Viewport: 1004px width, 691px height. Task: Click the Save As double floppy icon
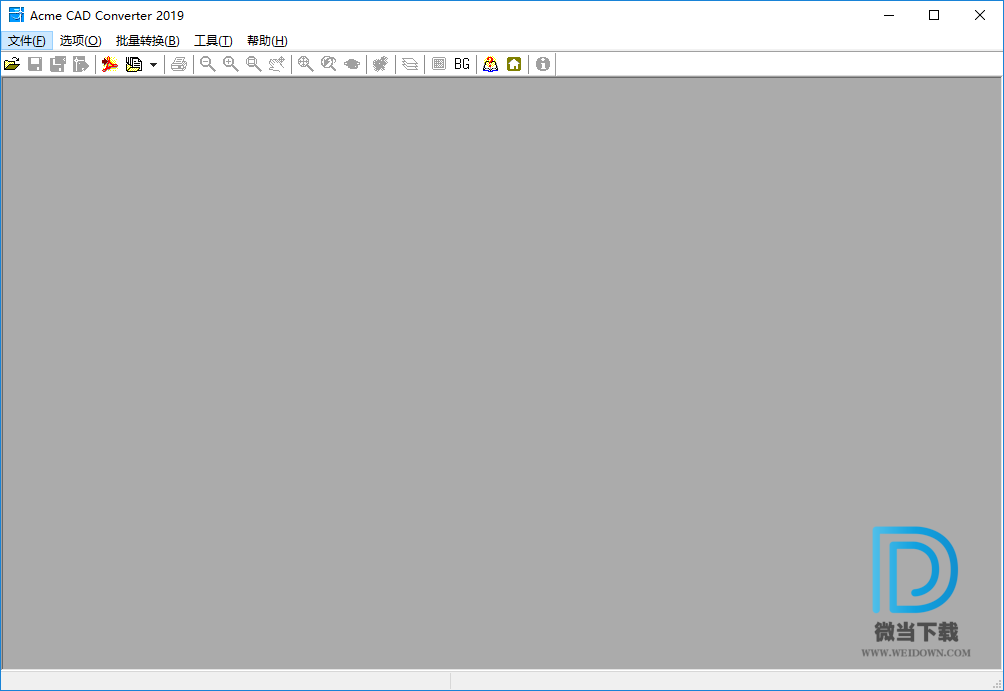[58, 64]
